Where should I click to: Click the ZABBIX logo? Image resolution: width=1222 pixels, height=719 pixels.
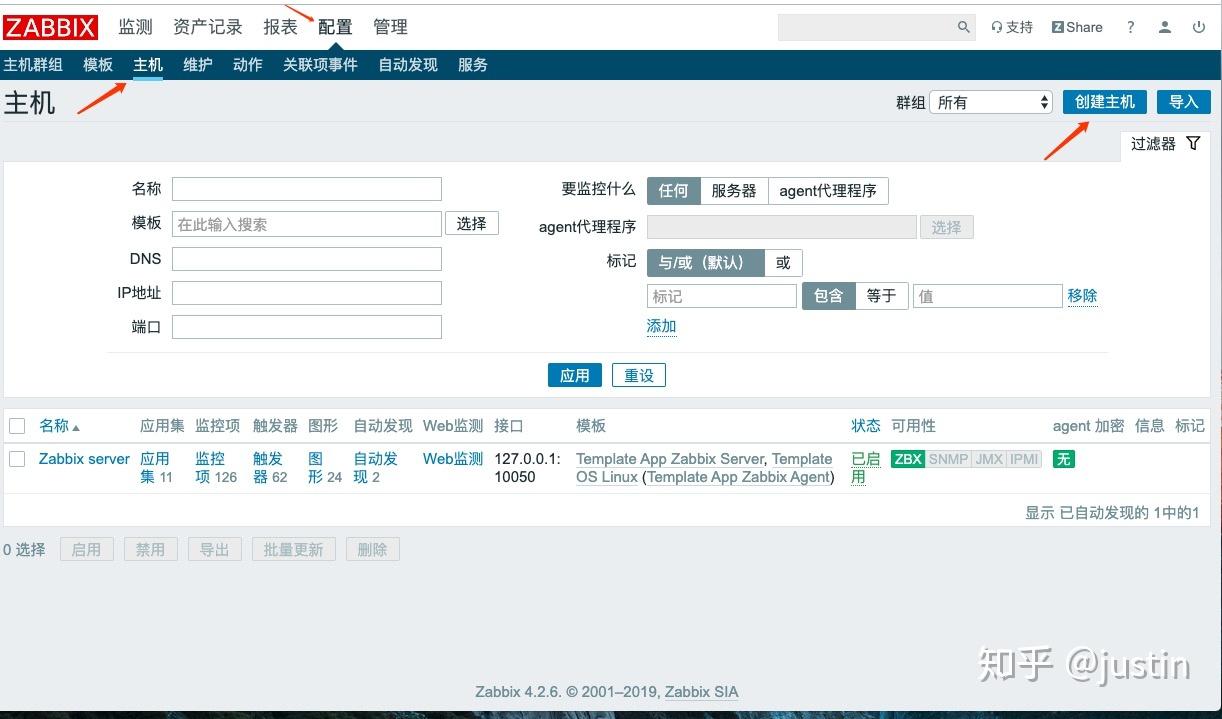tap(51, 27)
